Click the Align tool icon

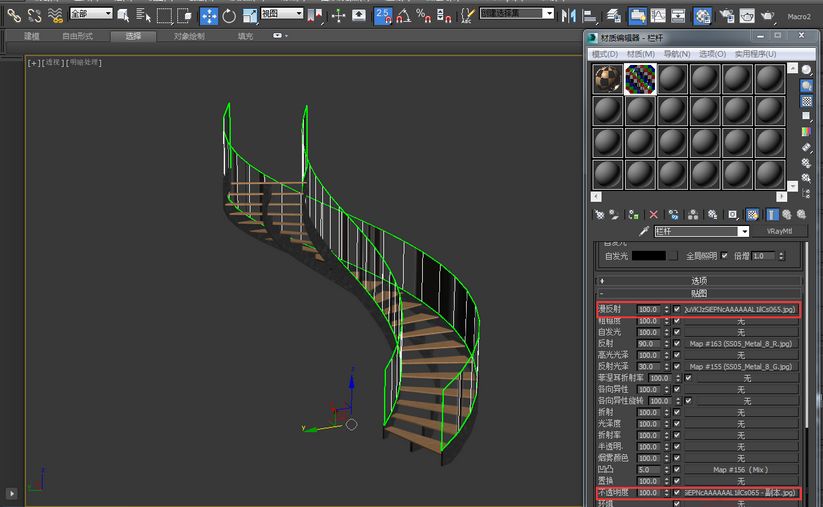point(589,16)
